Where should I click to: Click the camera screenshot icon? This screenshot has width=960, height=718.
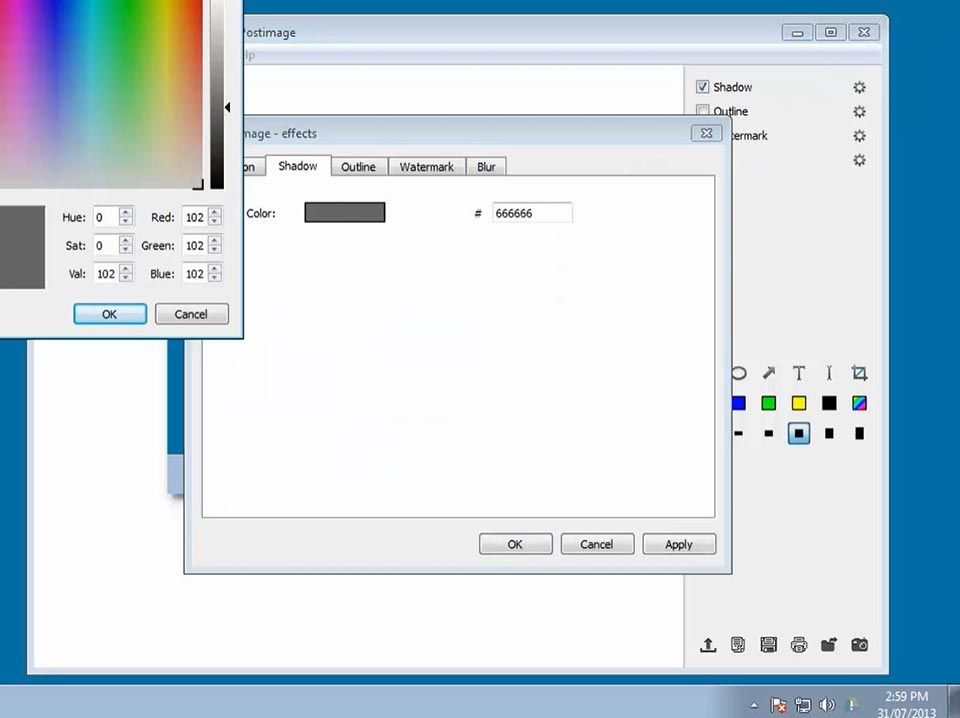(x=859, y=645)
